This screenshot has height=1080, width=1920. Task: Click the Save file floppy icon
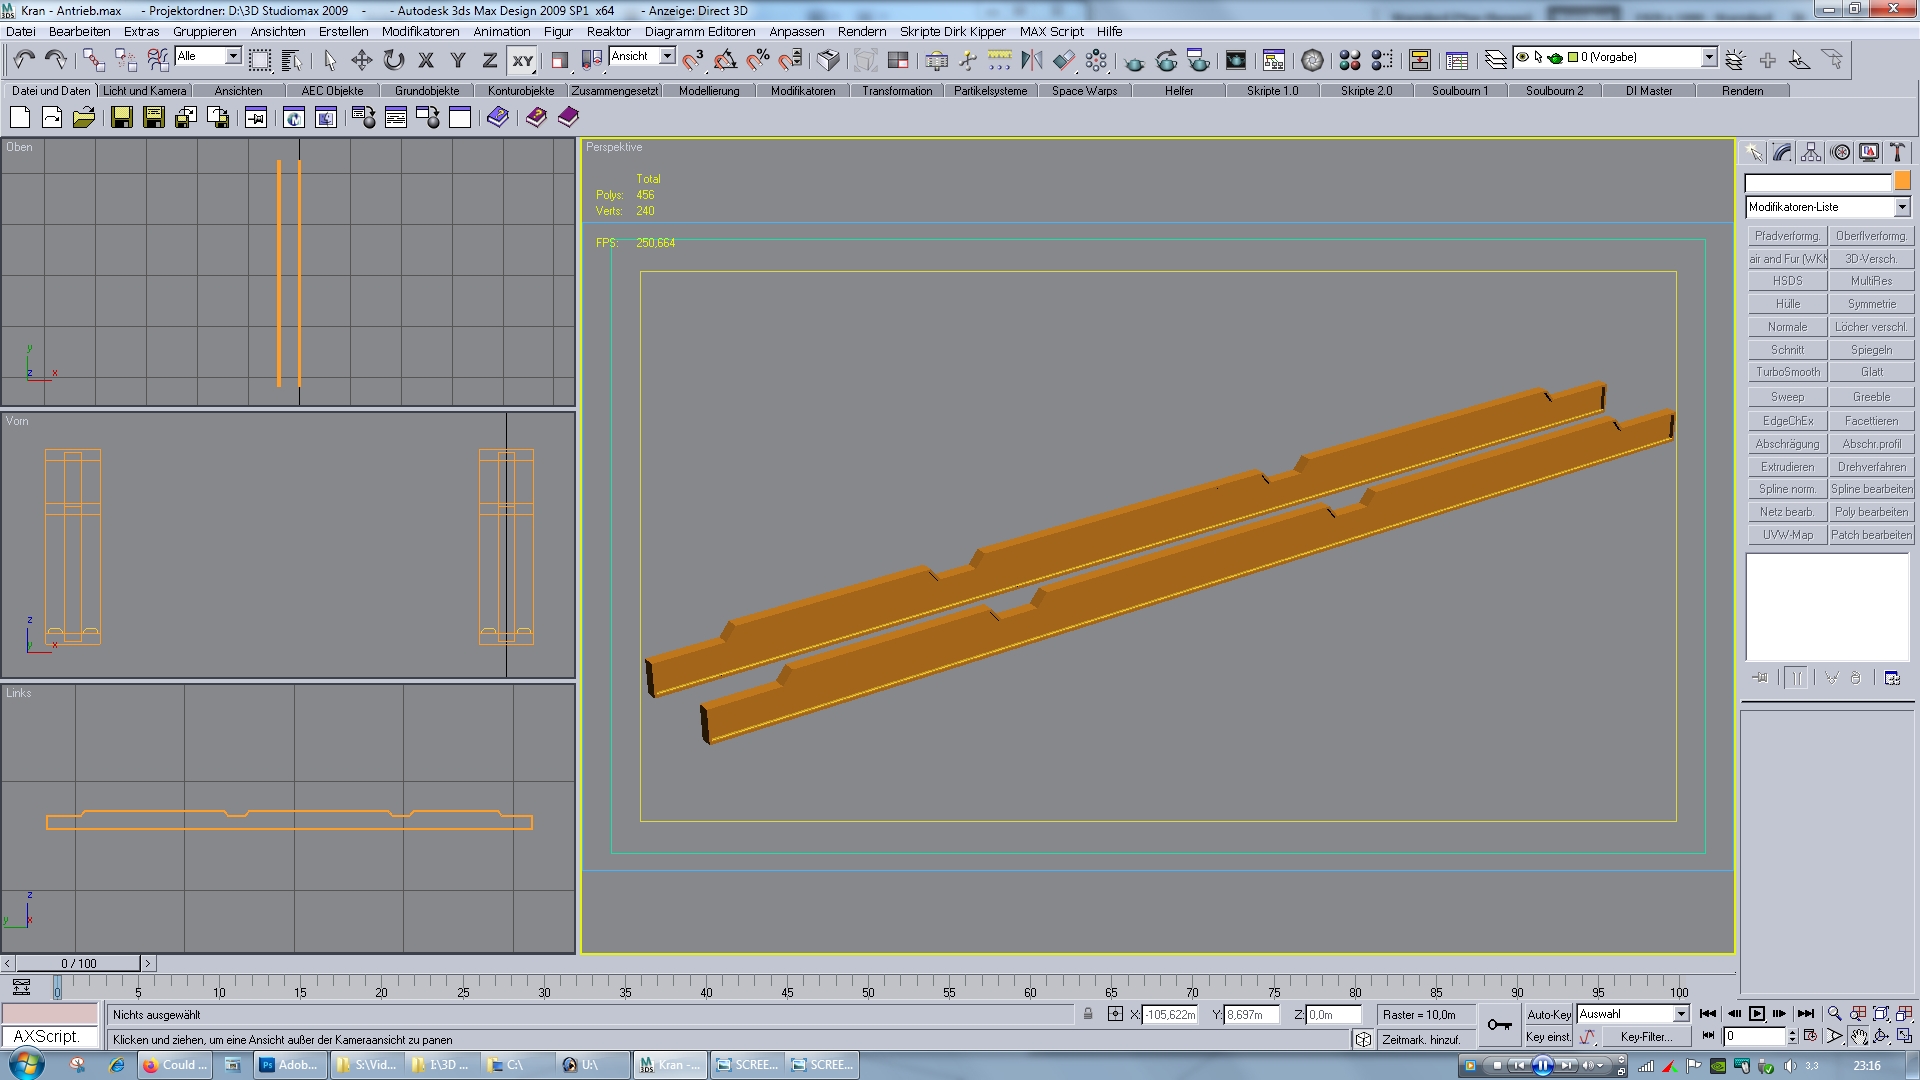pyautogui.click(x=122, y=118)
